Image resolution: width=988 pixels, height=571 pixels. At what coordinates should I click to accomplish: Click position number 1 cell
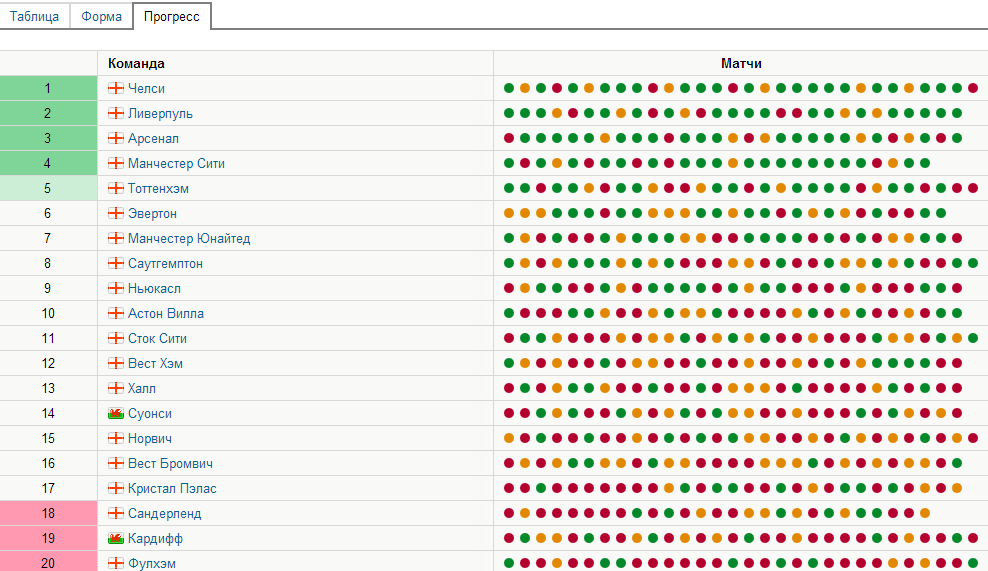[49, 88]
